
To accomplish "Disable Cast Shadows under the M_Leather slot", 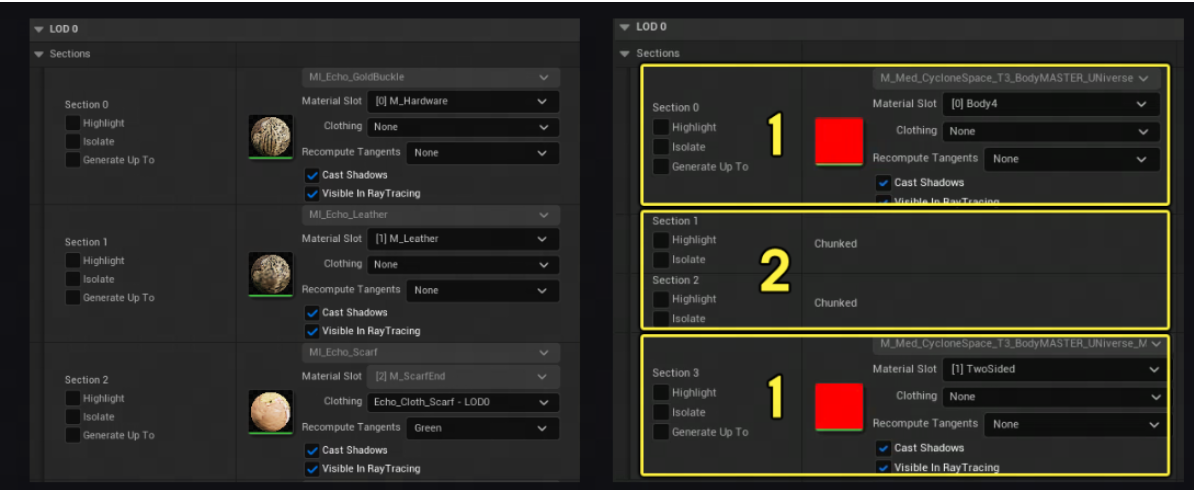I will 312,312.
